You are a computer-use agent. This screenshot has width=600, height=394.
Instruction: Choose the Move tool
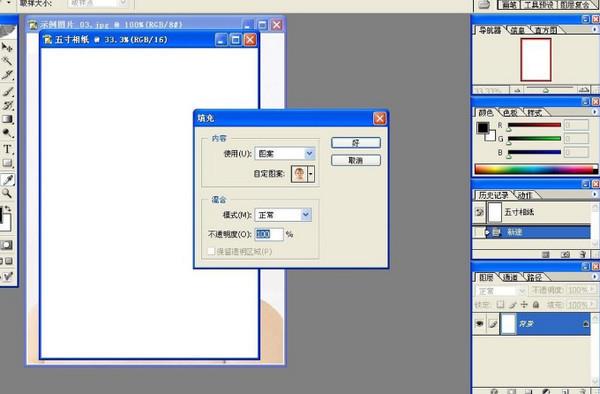[x=7, y=47]
